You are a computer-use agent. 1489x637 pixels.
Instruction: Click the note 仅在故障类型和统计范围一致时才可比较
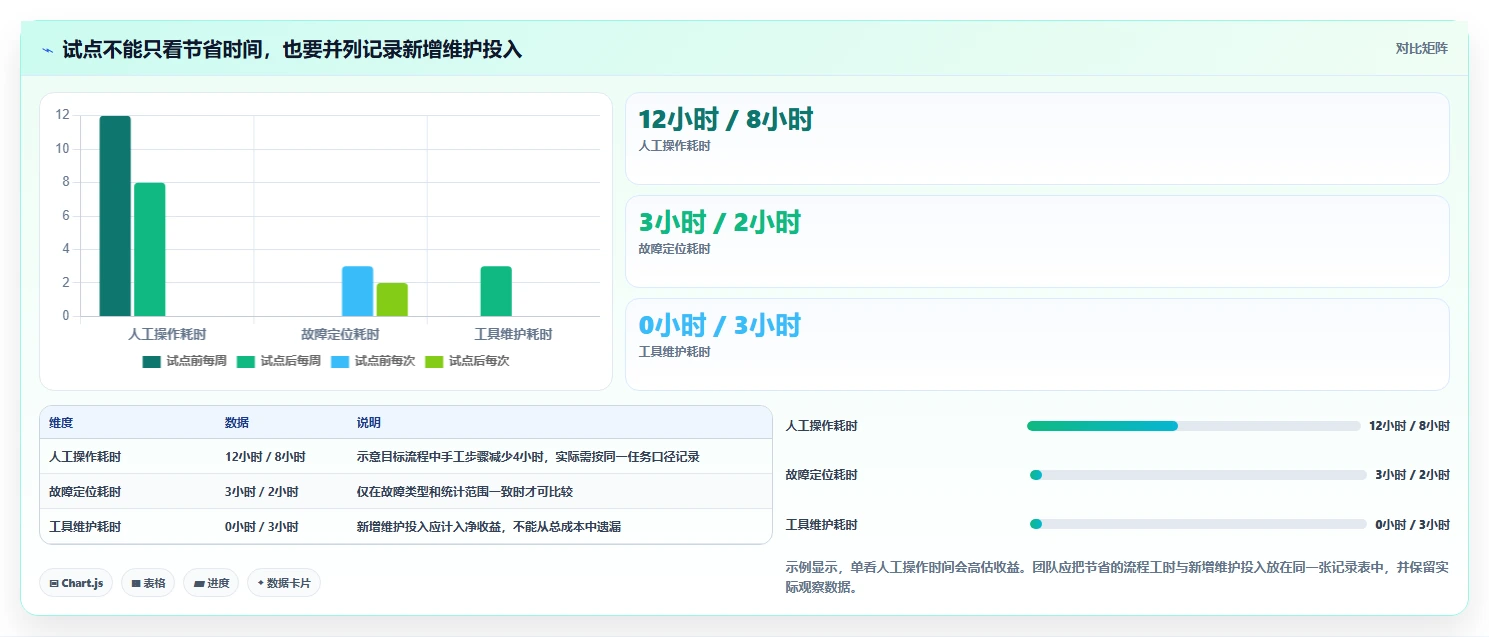[465, 492]
